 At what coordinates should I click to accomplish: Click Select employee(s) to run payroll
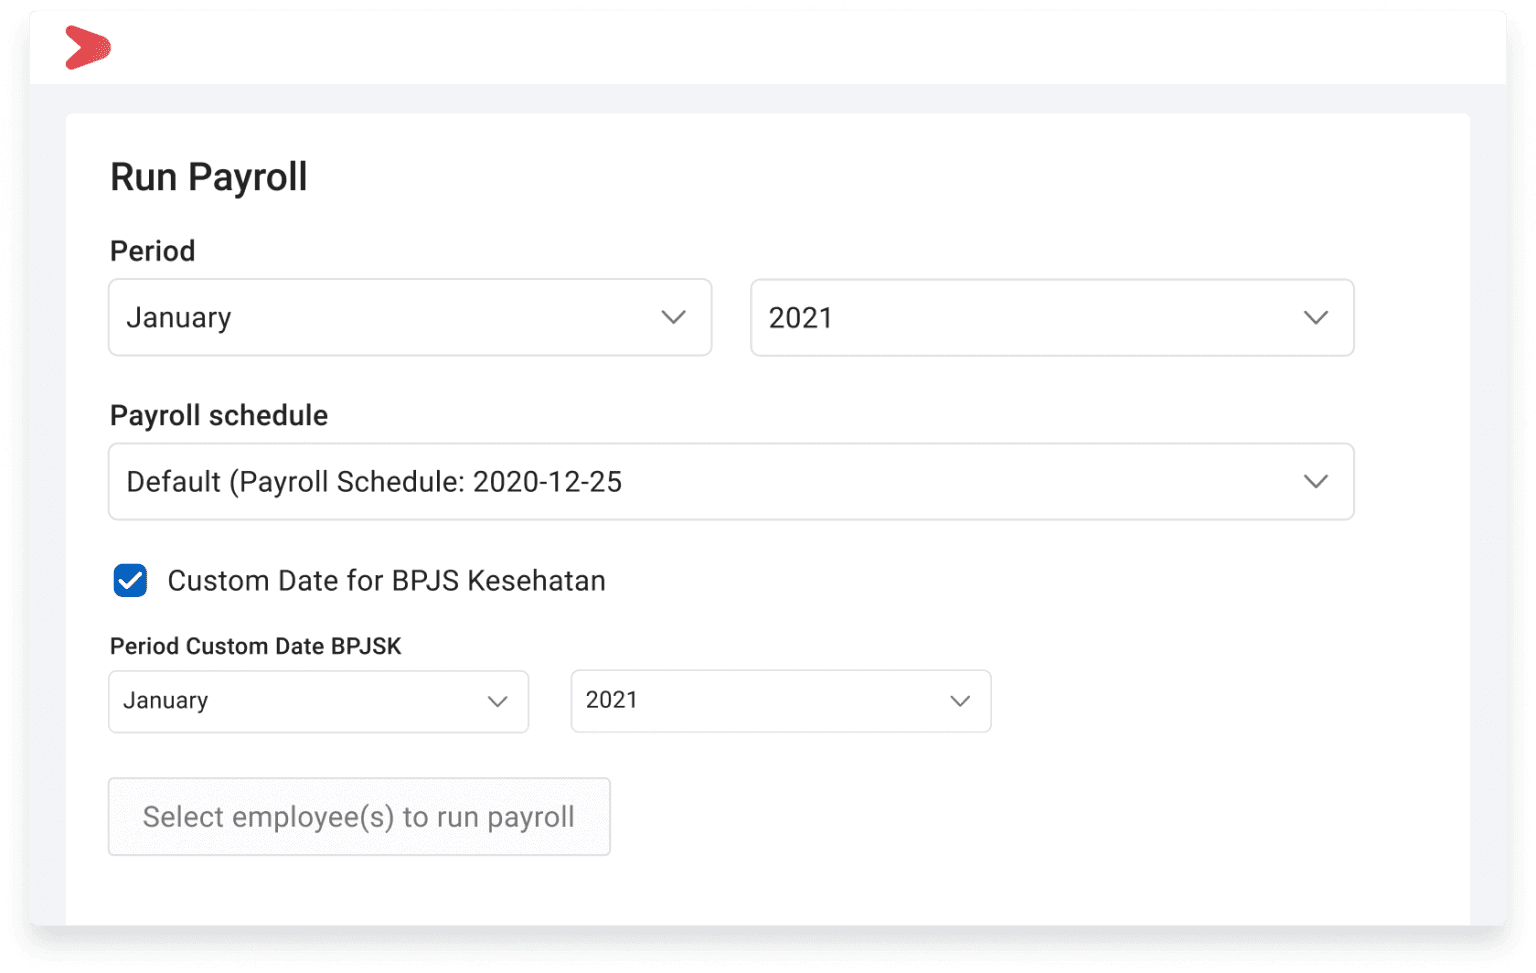tap(359, 816)
